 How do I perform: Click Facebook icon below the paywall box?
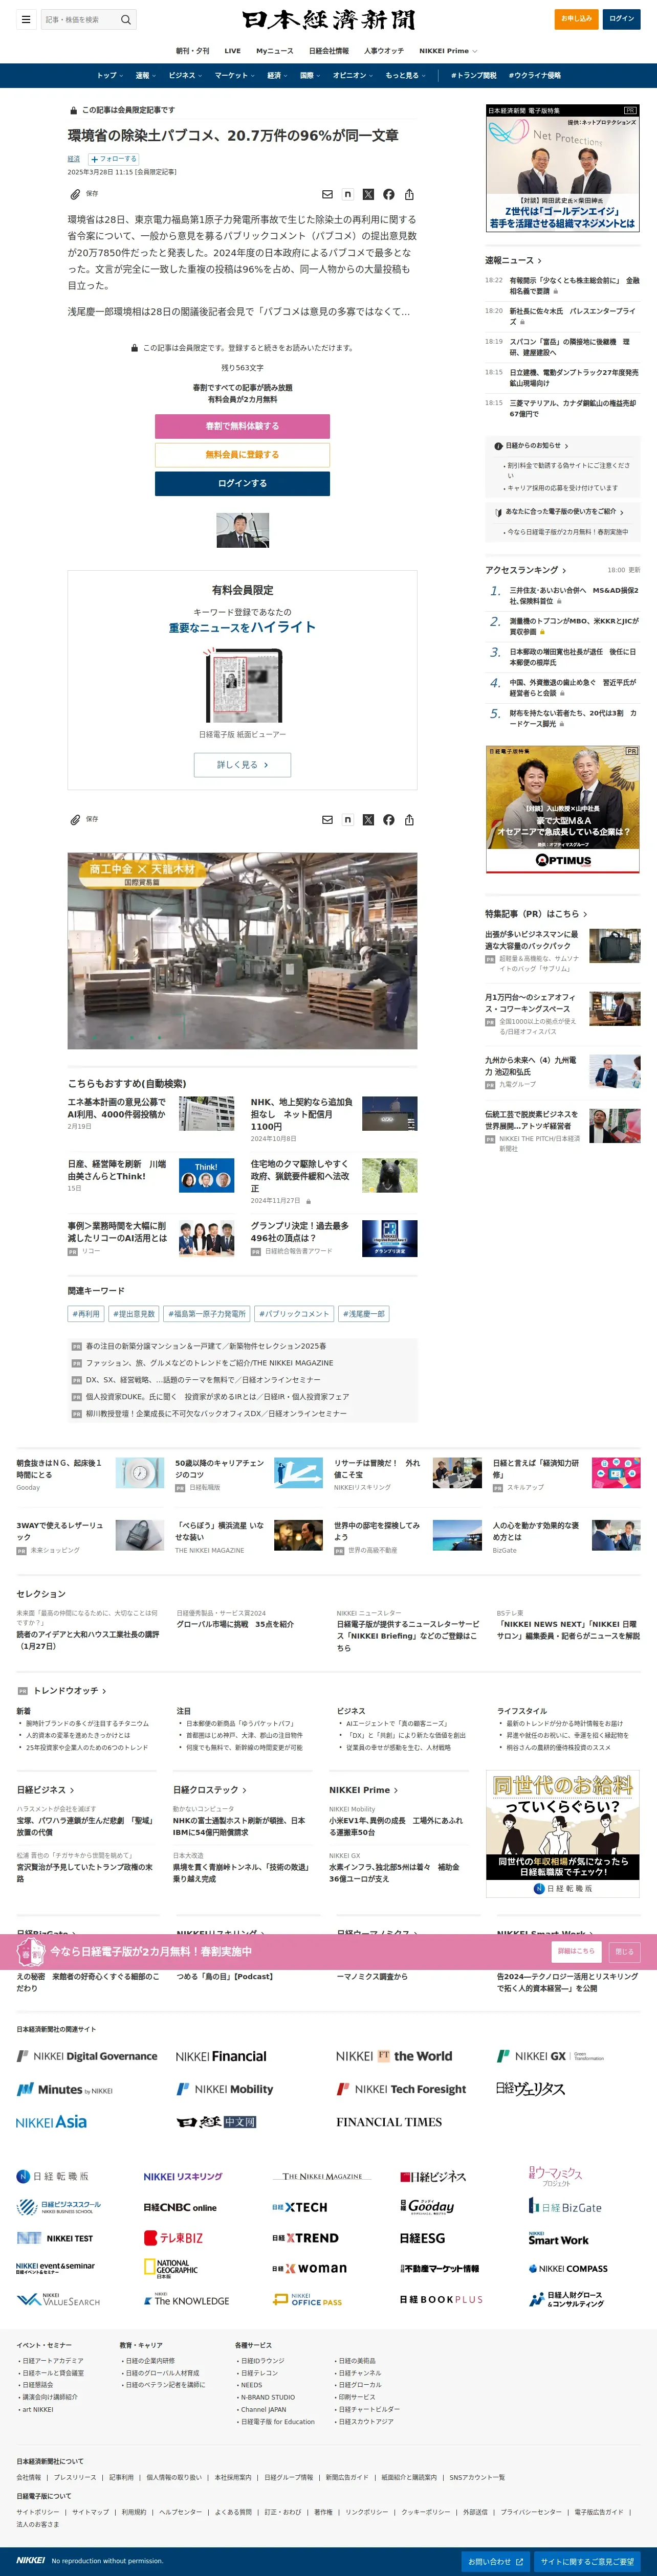click(389, 820)
